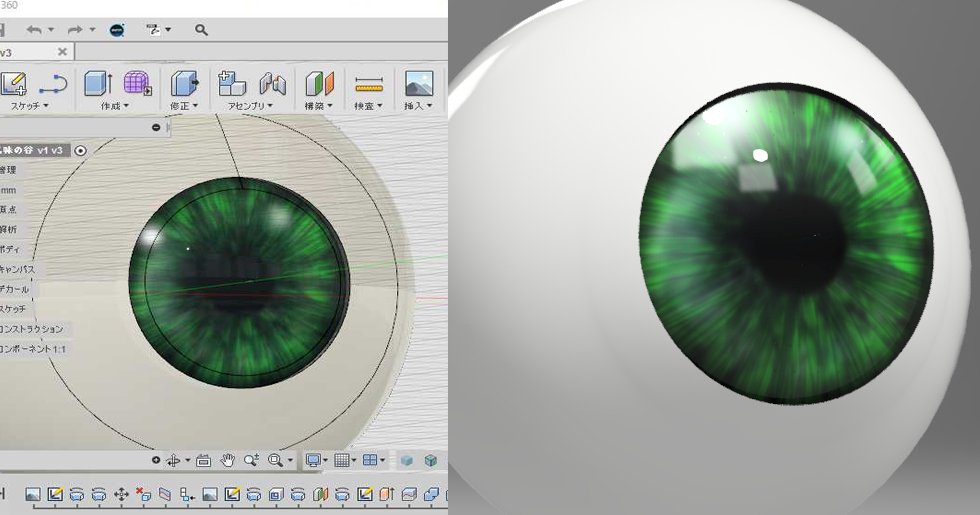The width and height of the screenshot is (980, 515).
Task: Select the デカール browser folder
Action: point(14,289)
